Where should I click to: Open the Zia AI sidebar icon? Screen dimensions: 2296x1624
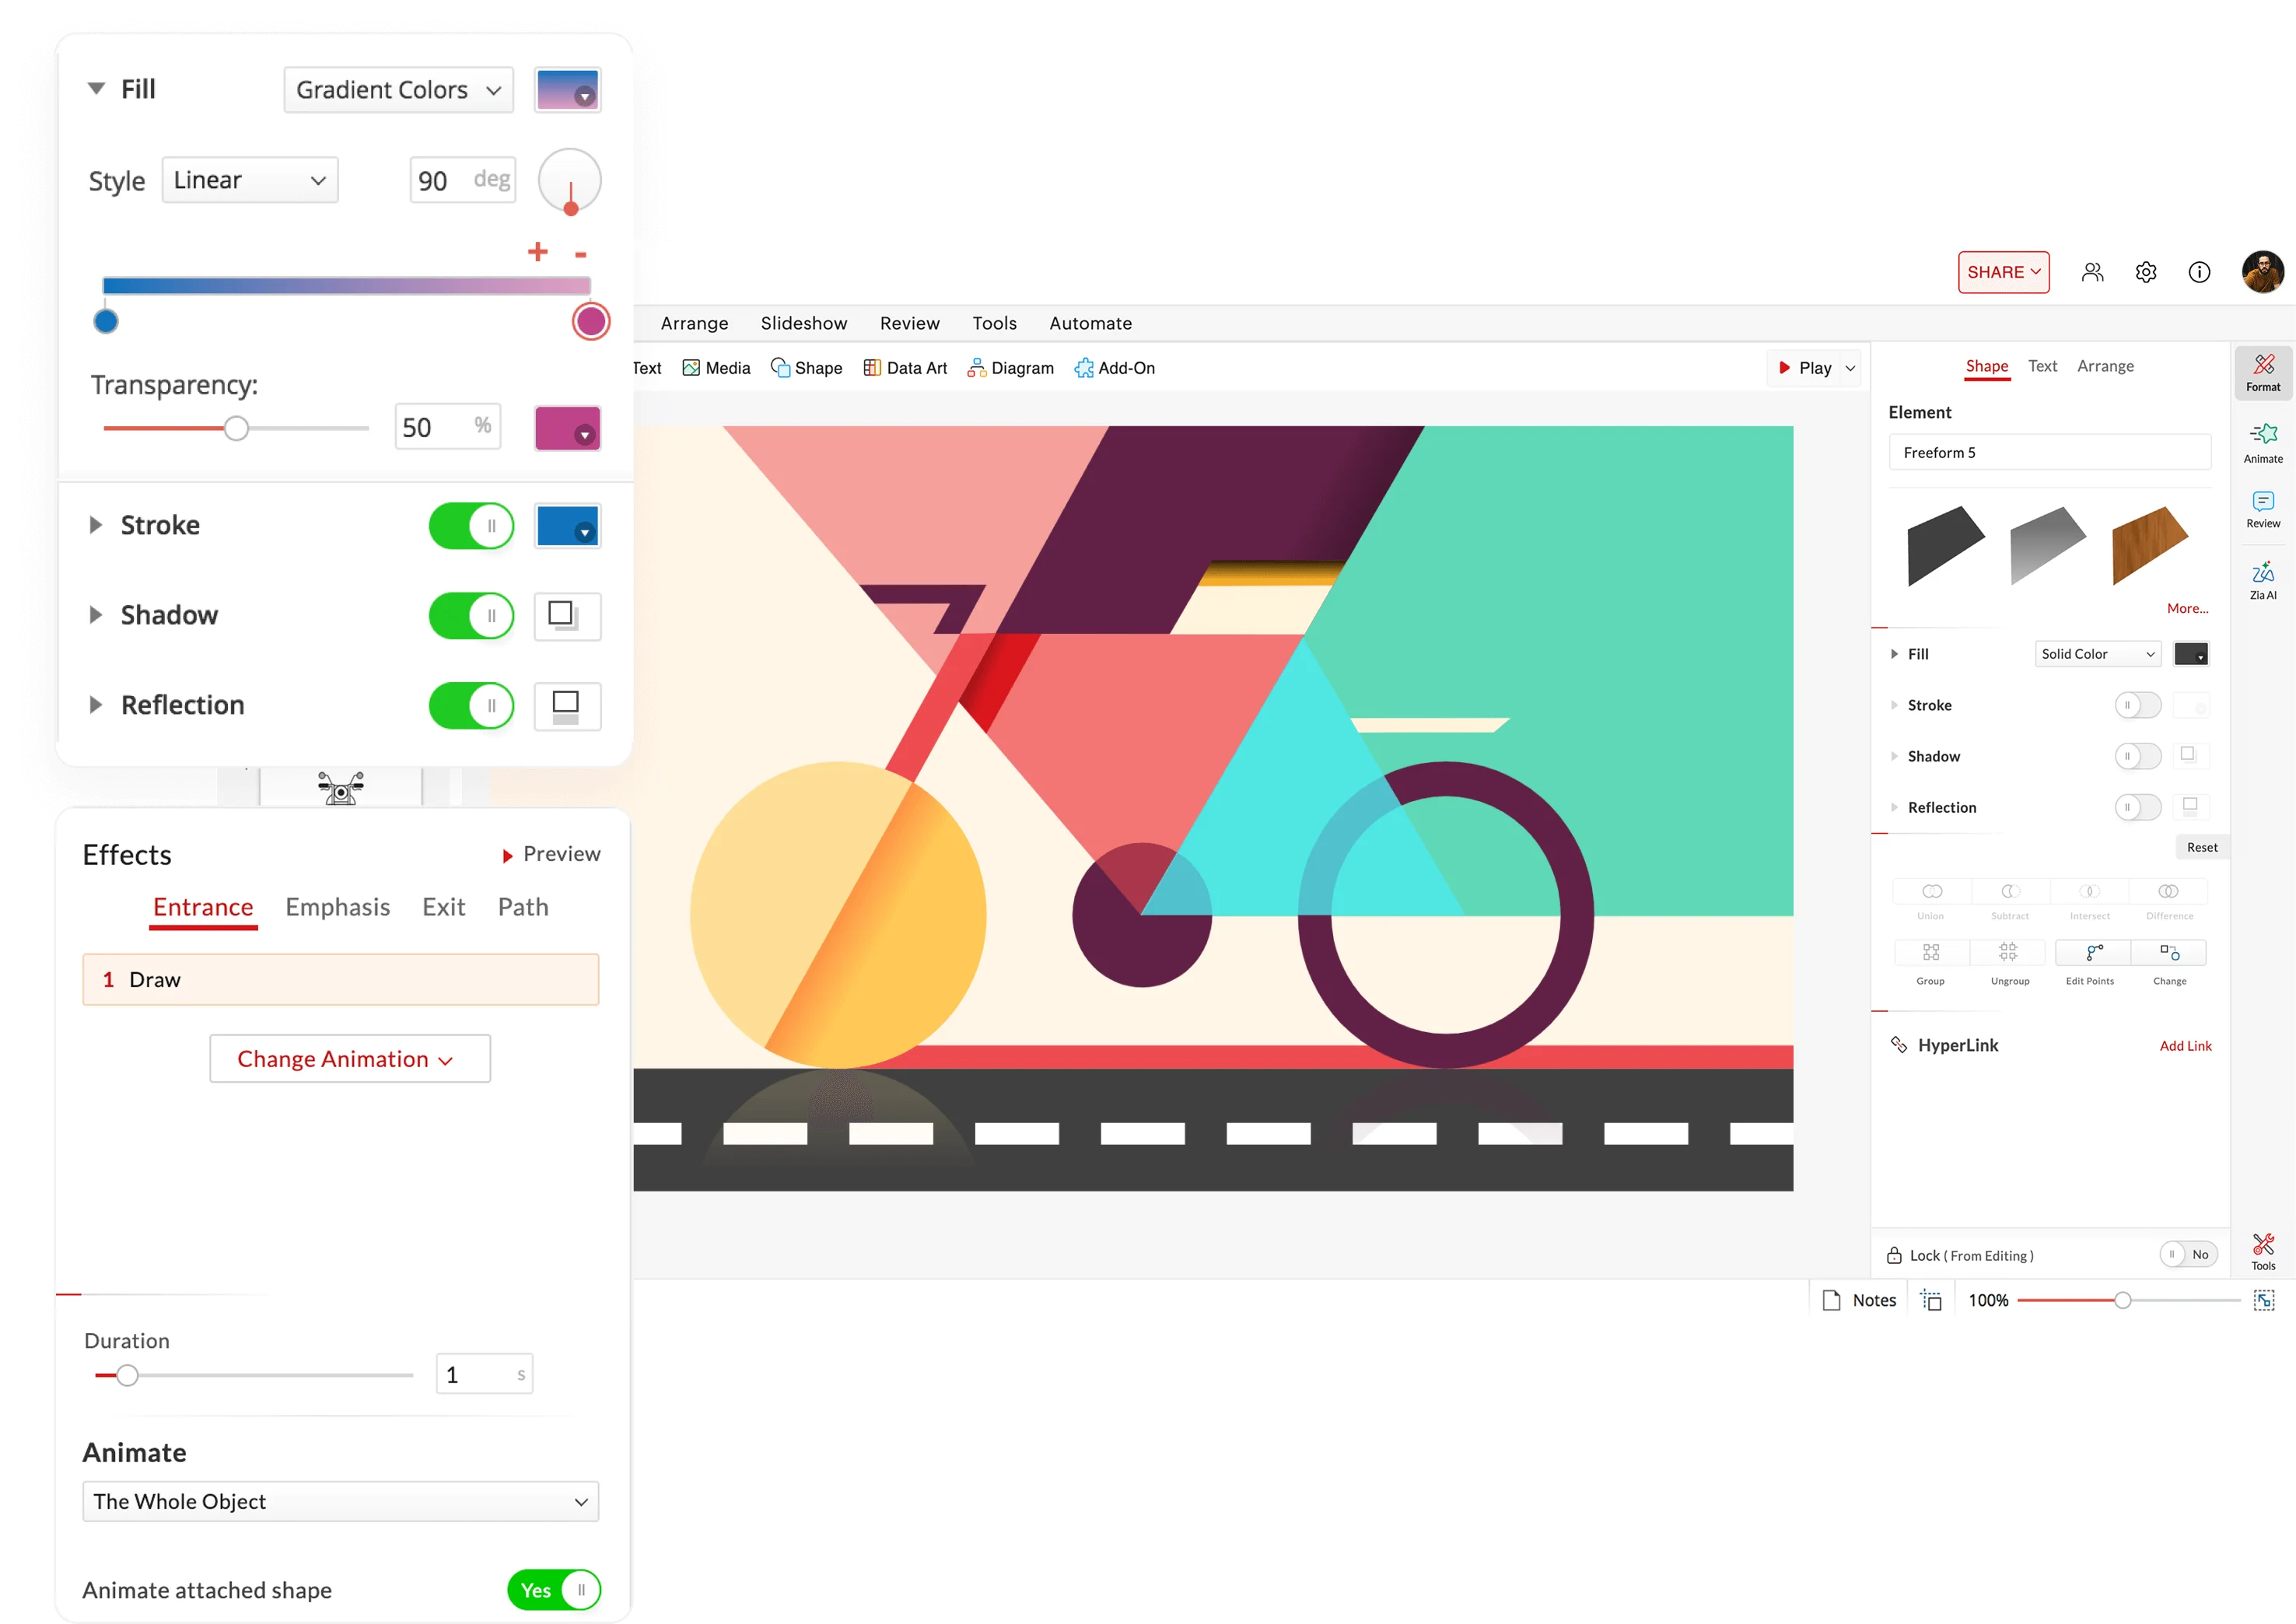point(2263,580)
